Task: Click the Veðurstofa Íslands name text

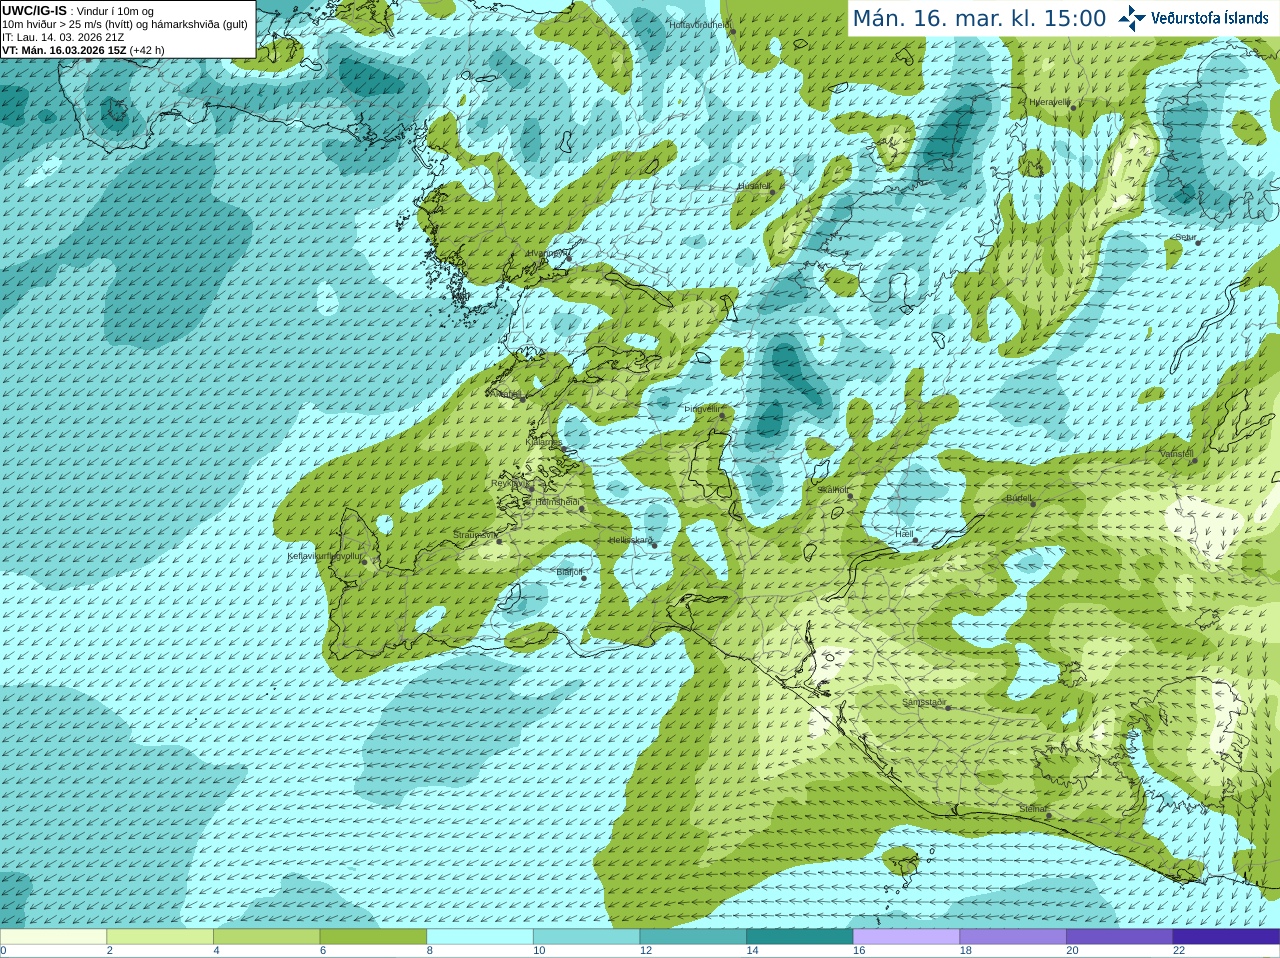Action: tap(1209, 18)
